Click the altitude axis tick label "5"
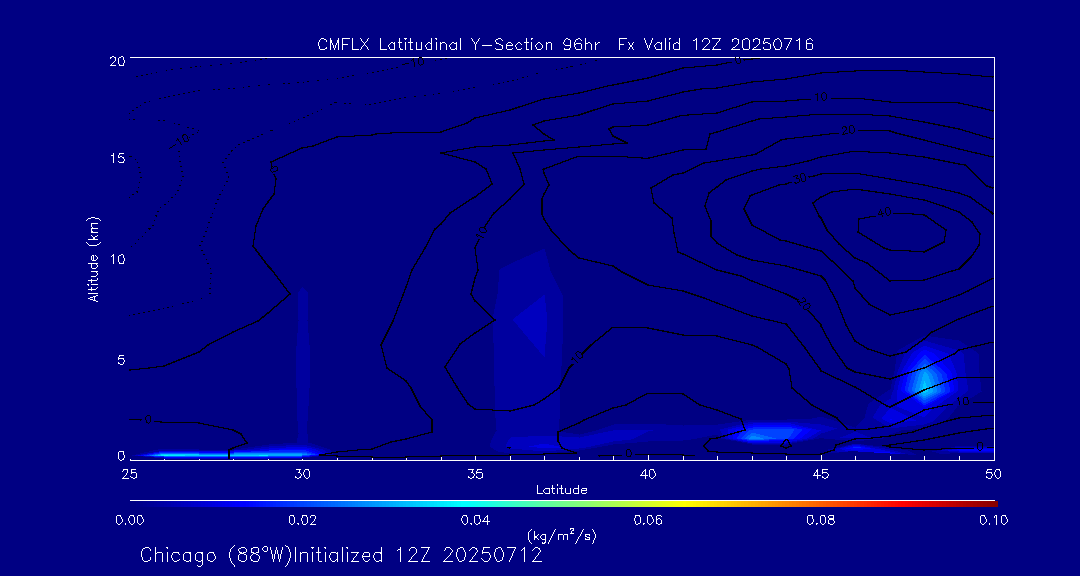The width and height of the screenshot is (1080, 576). click(x=121, y=360)
